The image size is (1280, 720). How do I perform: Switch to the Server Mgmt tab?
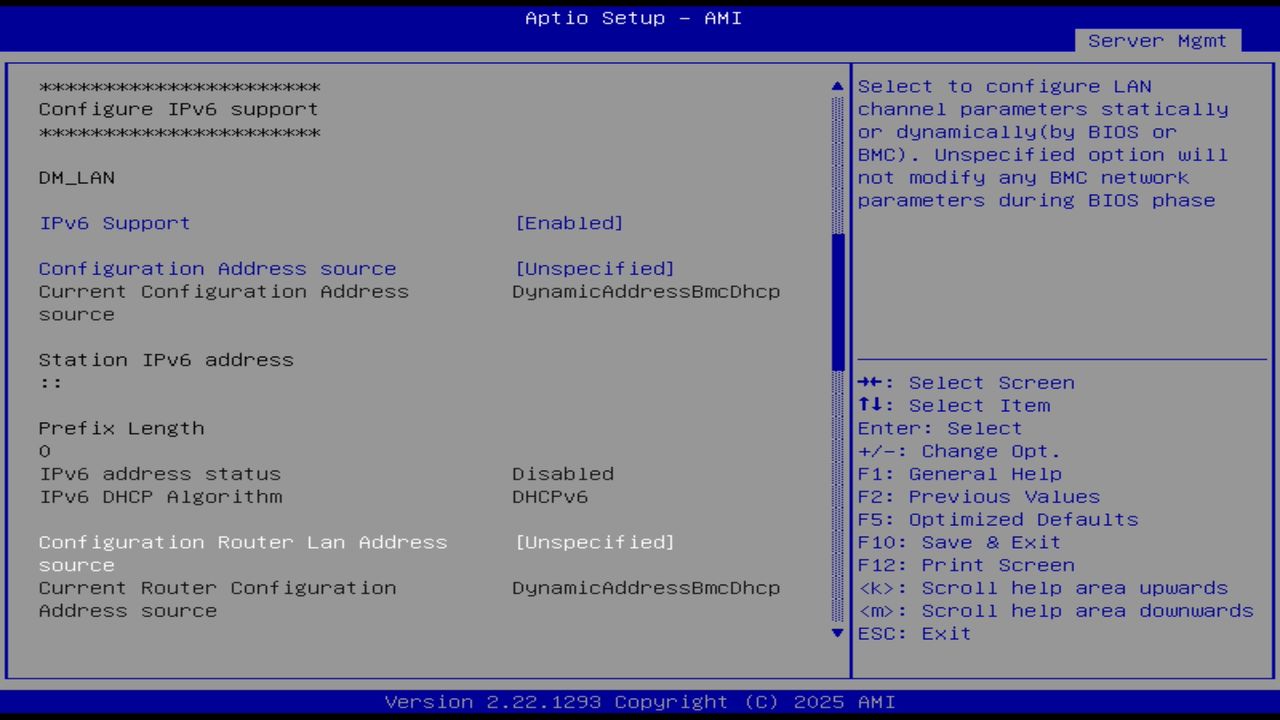click(1157, 41)
